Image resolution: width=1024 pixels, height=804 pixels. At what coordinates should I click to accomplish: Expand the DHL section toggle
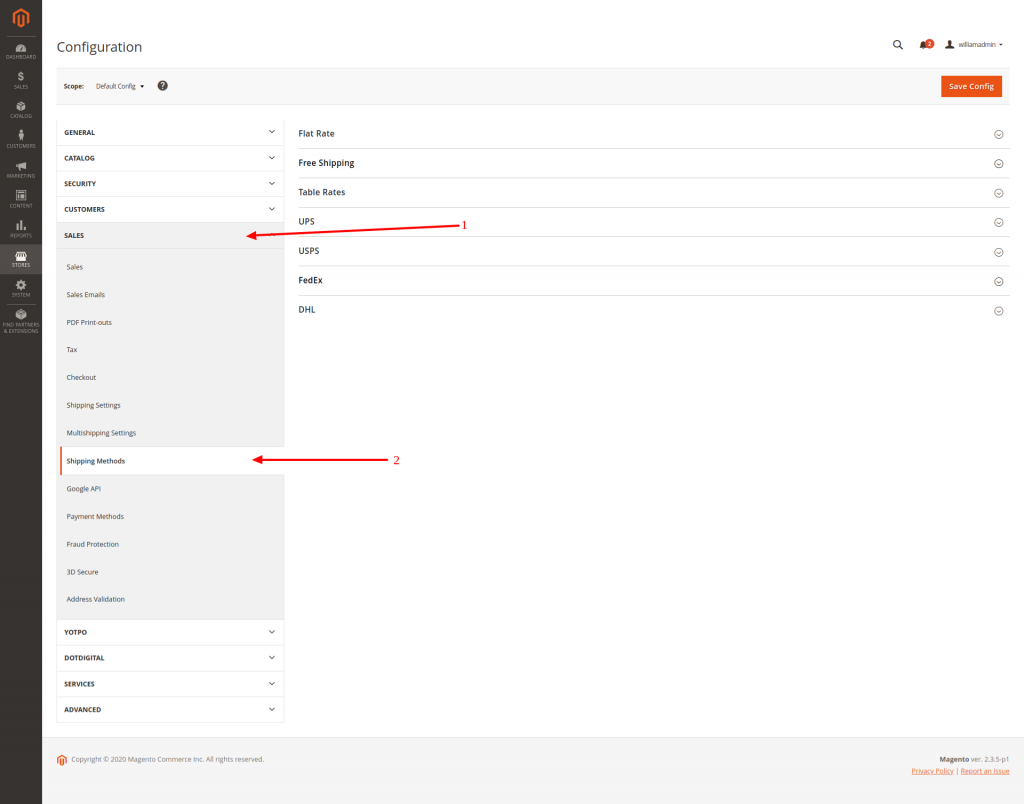[998, 311]
